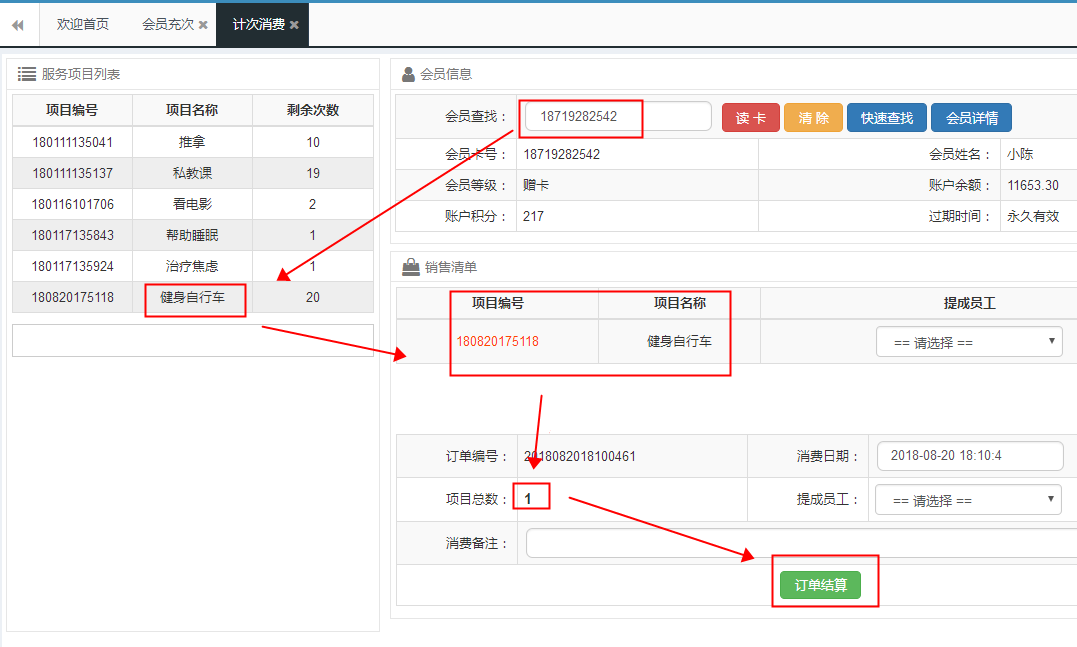1077x647 pixels.
Task: Open the 提成员工 dropdown below consumption date
Action: (x=967, y=500)
